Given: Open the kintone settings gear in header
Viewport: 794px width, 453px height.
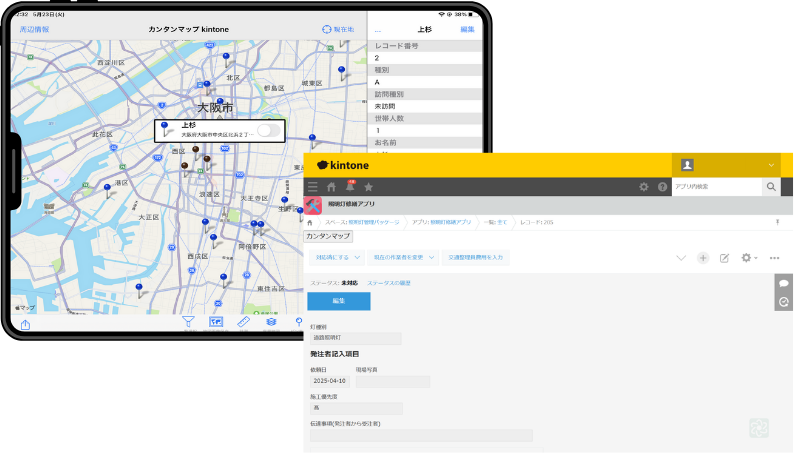Looking at the screenshot, I should [x=644, y=187].
